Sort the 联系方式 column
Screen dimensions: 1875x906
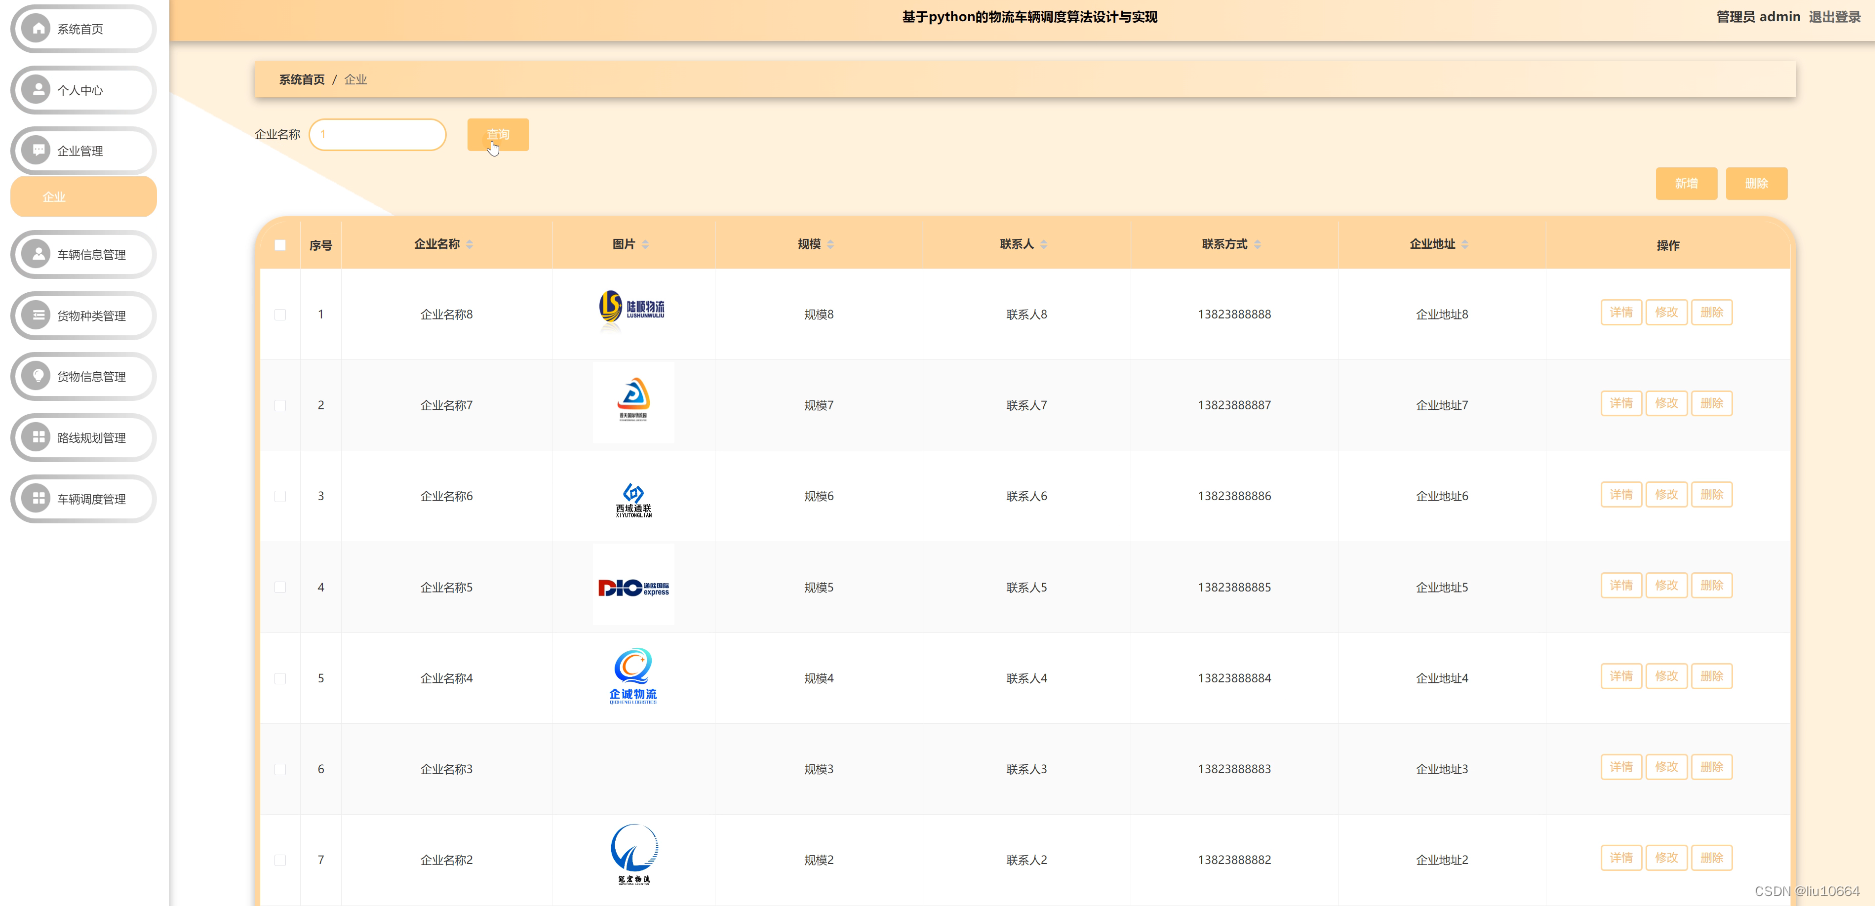pos(1257,243)
